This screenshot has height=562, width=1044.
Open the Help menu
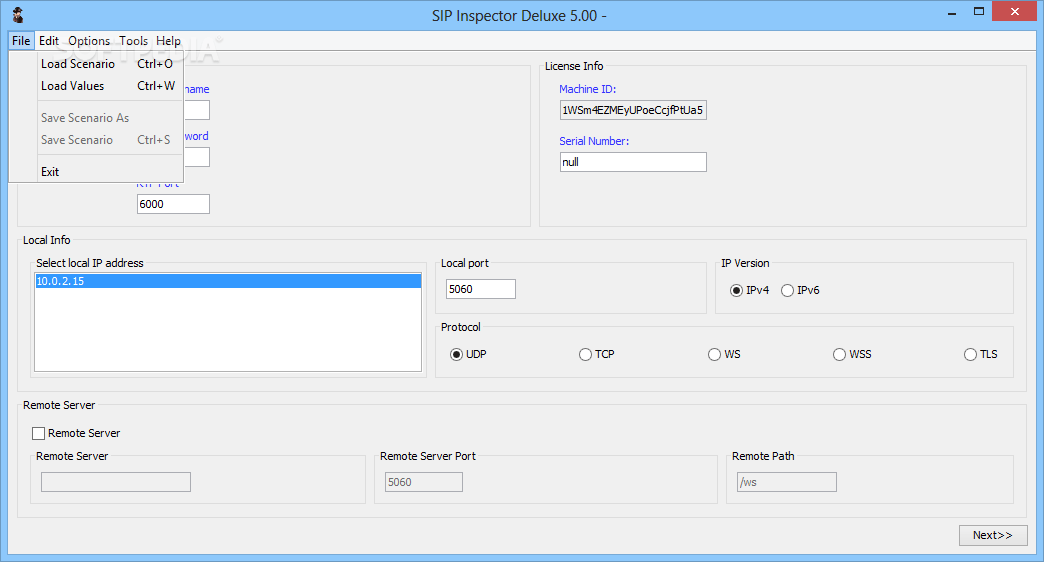click(168, 41)
